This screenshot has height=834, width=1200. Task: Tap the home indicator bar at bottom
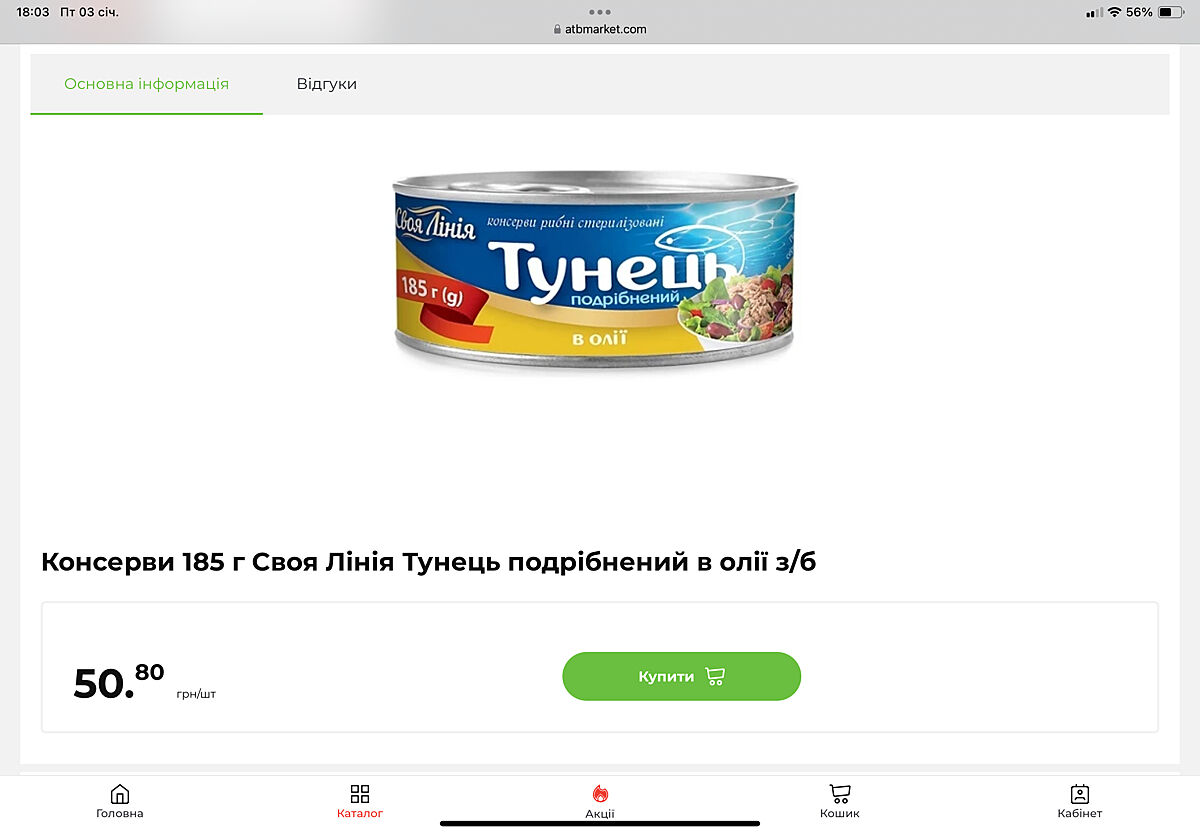tap(600, 823)
